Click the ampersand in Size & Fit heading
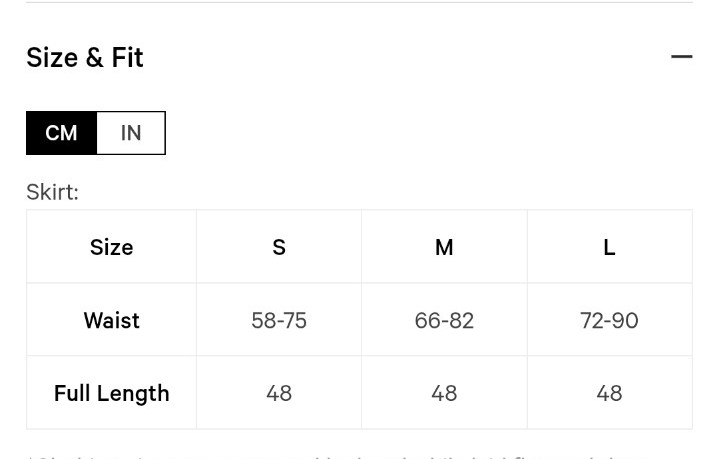The image size is (719, 459). pyautogui.click(x=94, y=58)
